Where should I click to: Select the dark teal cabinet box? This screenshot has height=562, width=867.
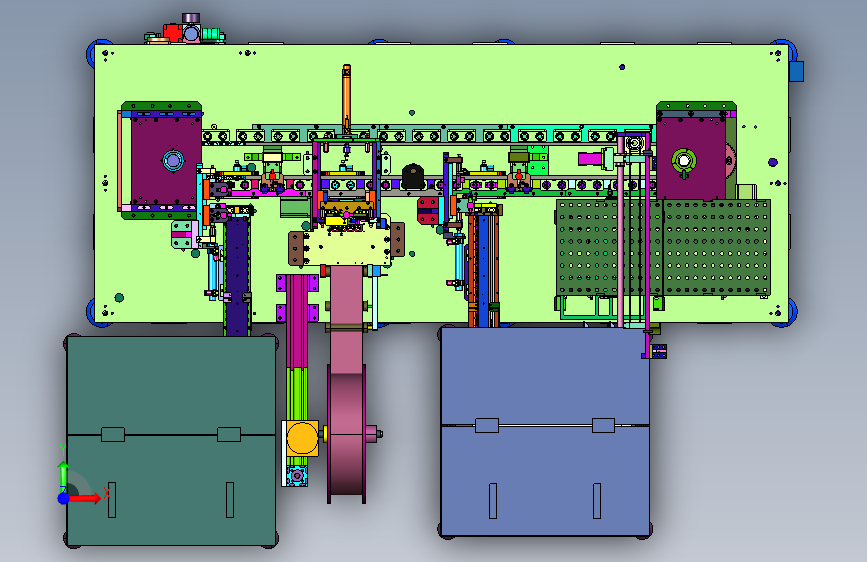coord(171,441)
